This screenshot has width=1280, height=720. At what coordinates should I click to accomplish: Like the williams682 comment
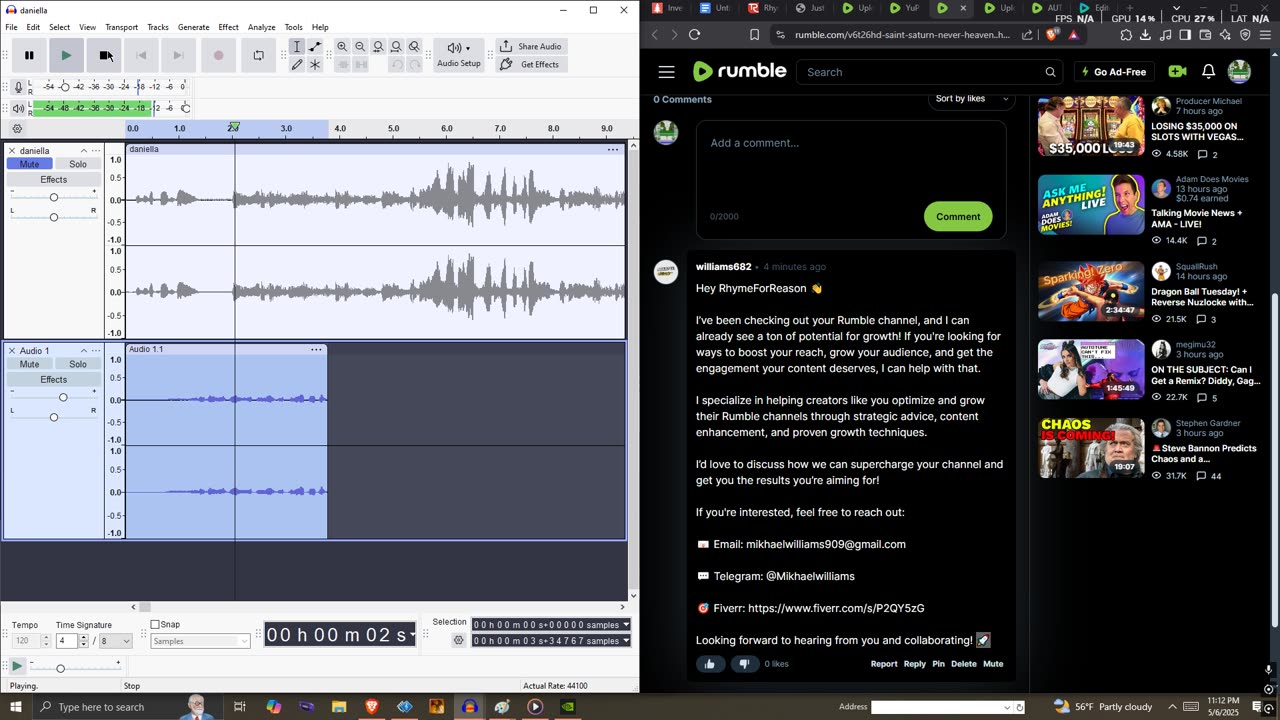(x=710, y=664)
